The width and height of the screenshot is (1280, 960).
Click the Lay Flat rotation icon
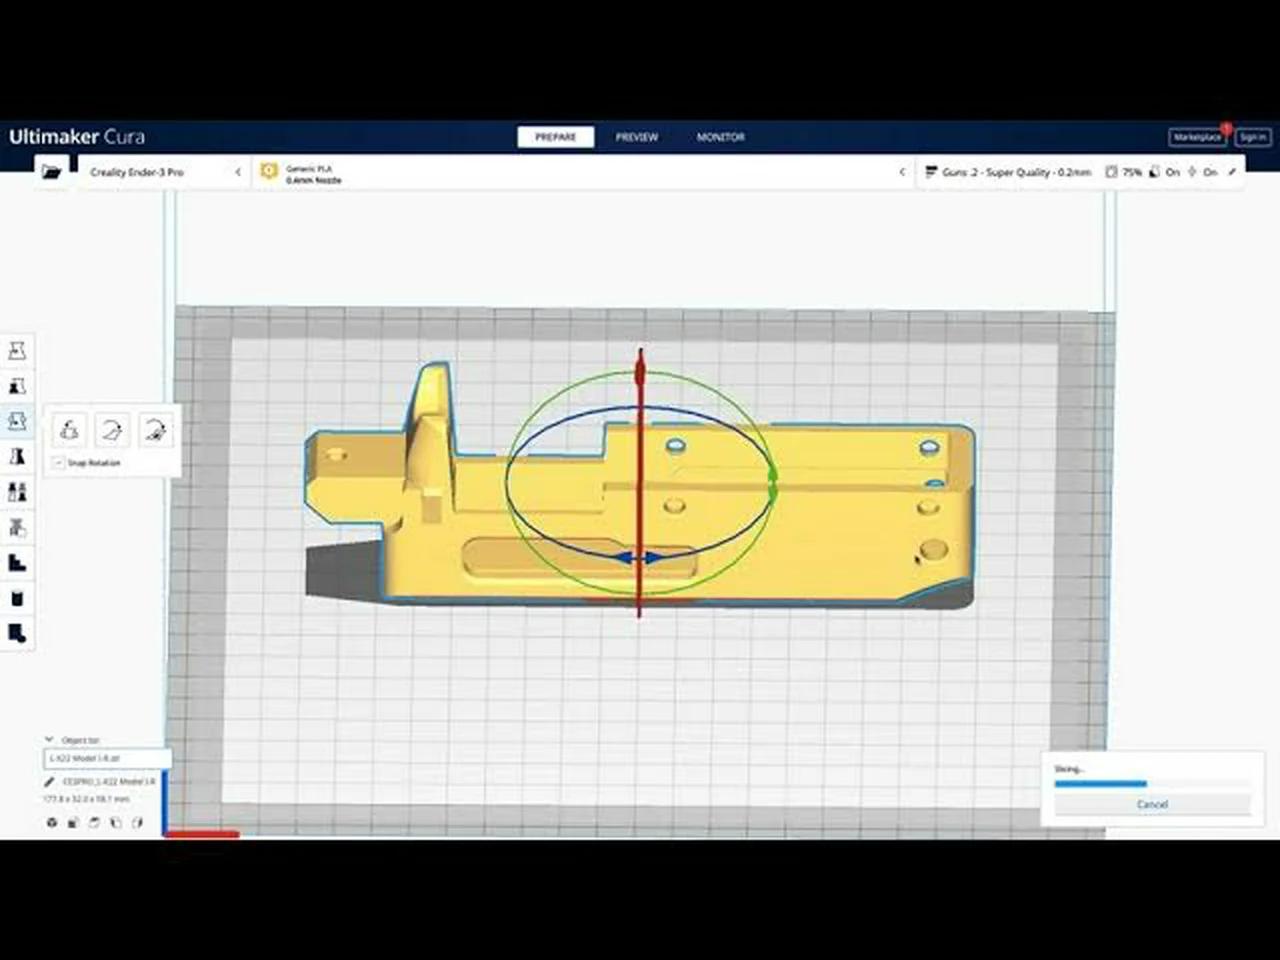[112, 430]
